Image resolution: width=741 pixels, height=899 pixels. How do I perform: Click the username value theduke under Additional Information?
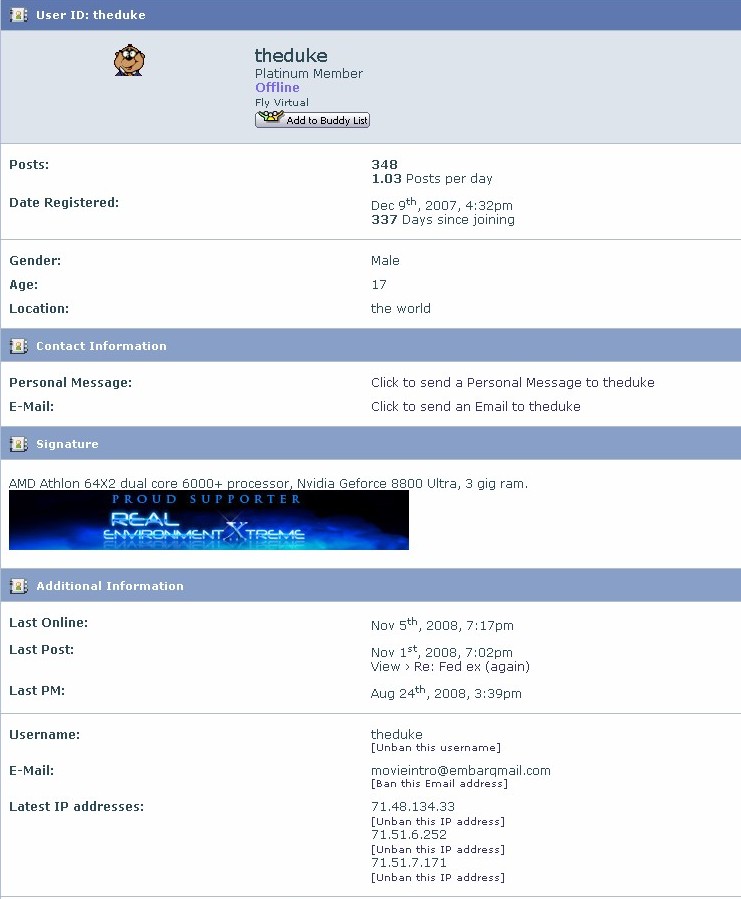click(396, 734)
